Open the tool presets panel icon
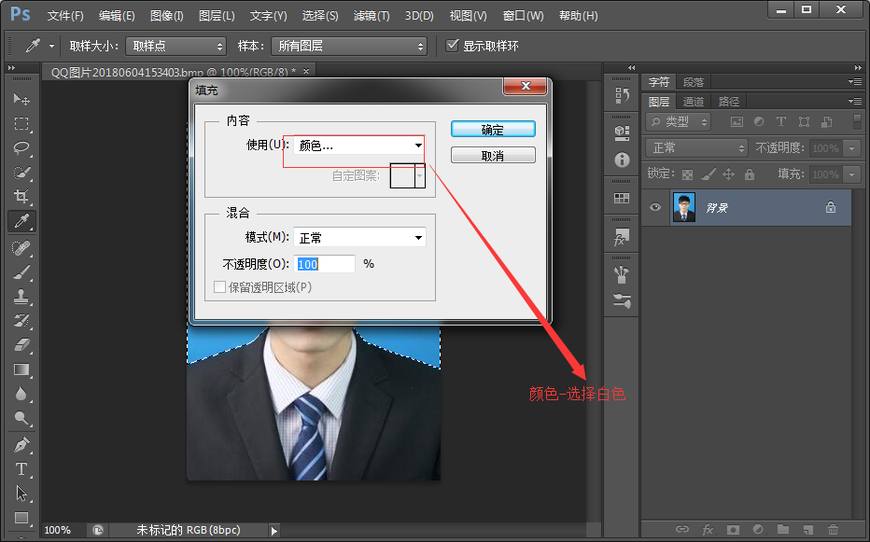 click(x=622, y=301)
